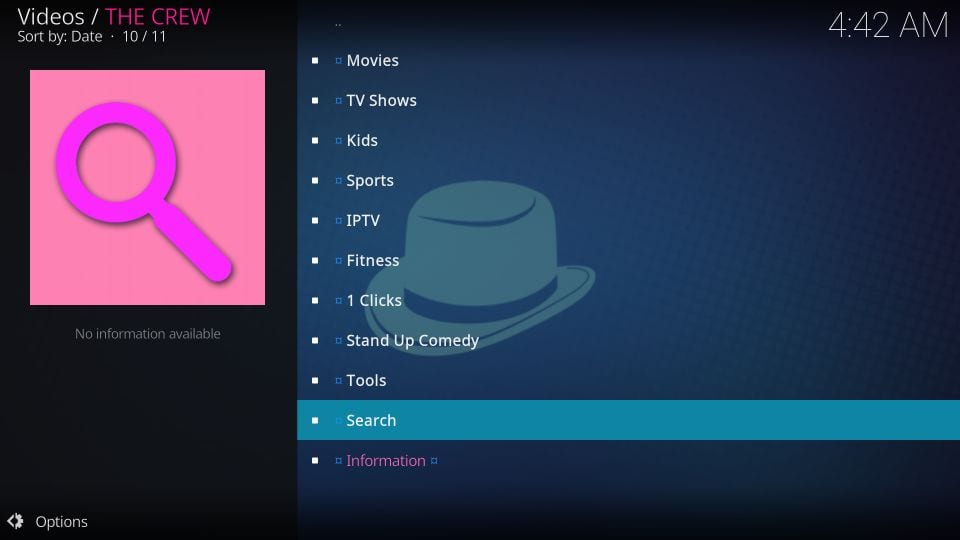This screenshot has width=960, height=540.
Task: Click the square bullet beside Tools
Action: tap(315, 380)
